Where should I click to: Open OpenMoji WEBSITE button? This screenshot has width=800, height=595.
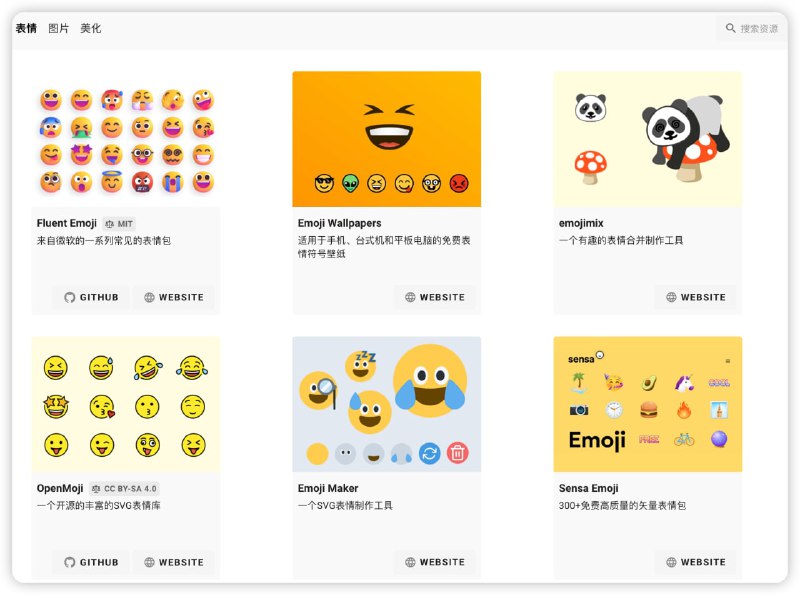coord(174,562)
